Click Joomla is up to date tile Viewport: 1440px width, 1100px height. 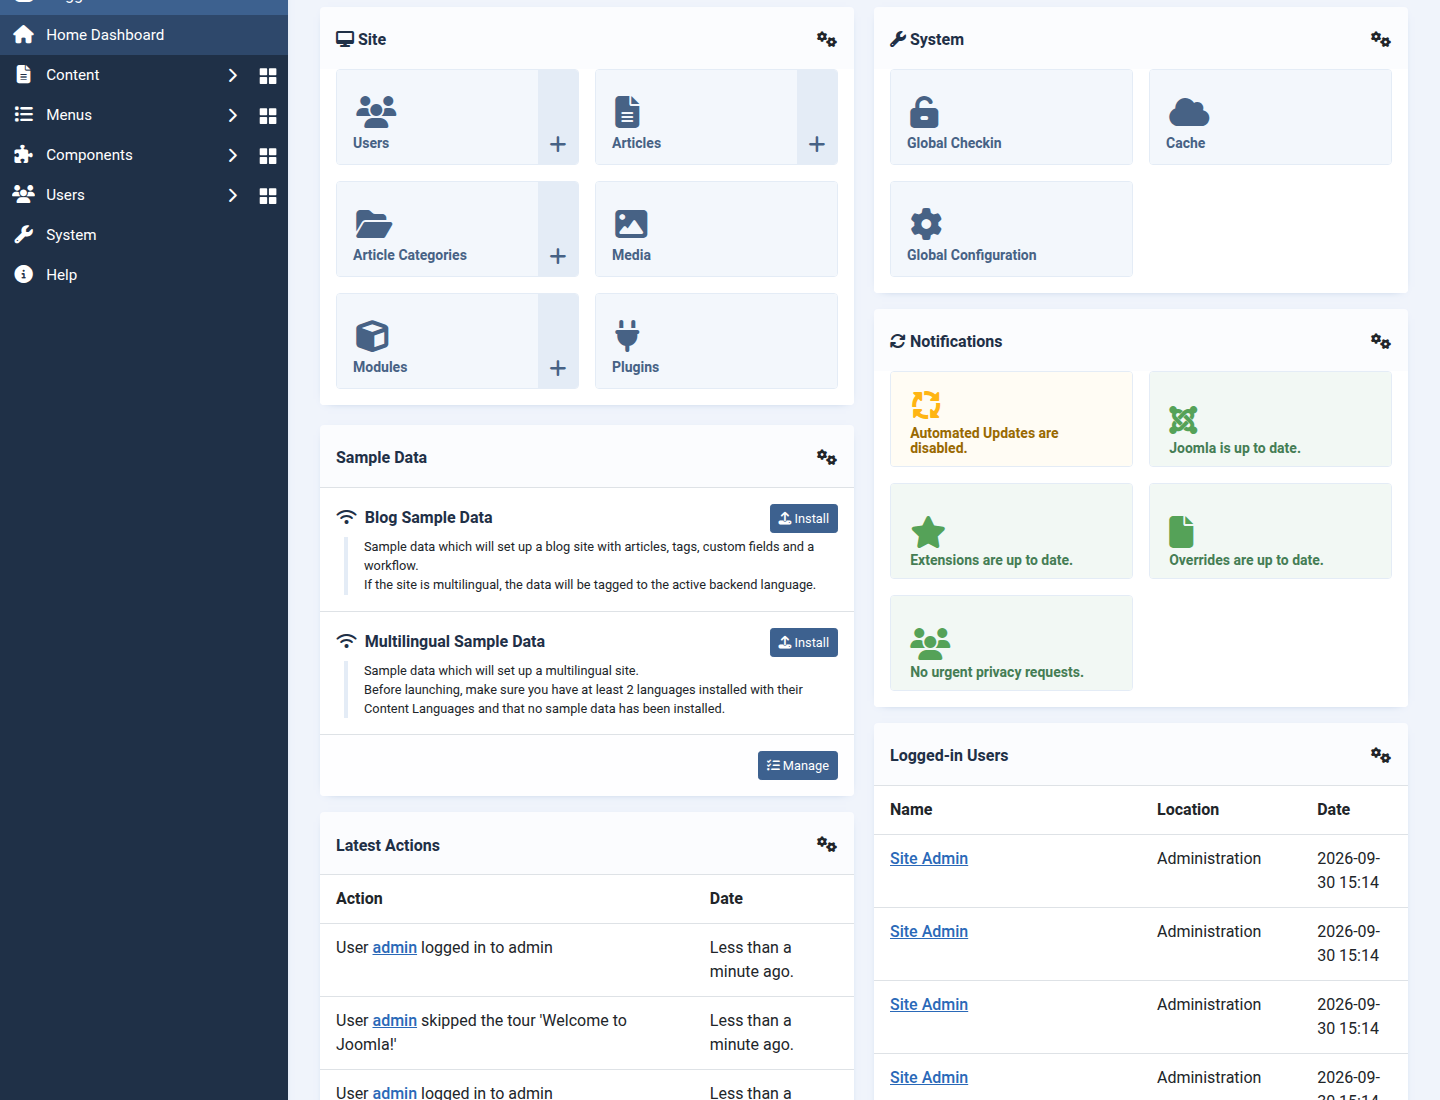point(1270,419)
